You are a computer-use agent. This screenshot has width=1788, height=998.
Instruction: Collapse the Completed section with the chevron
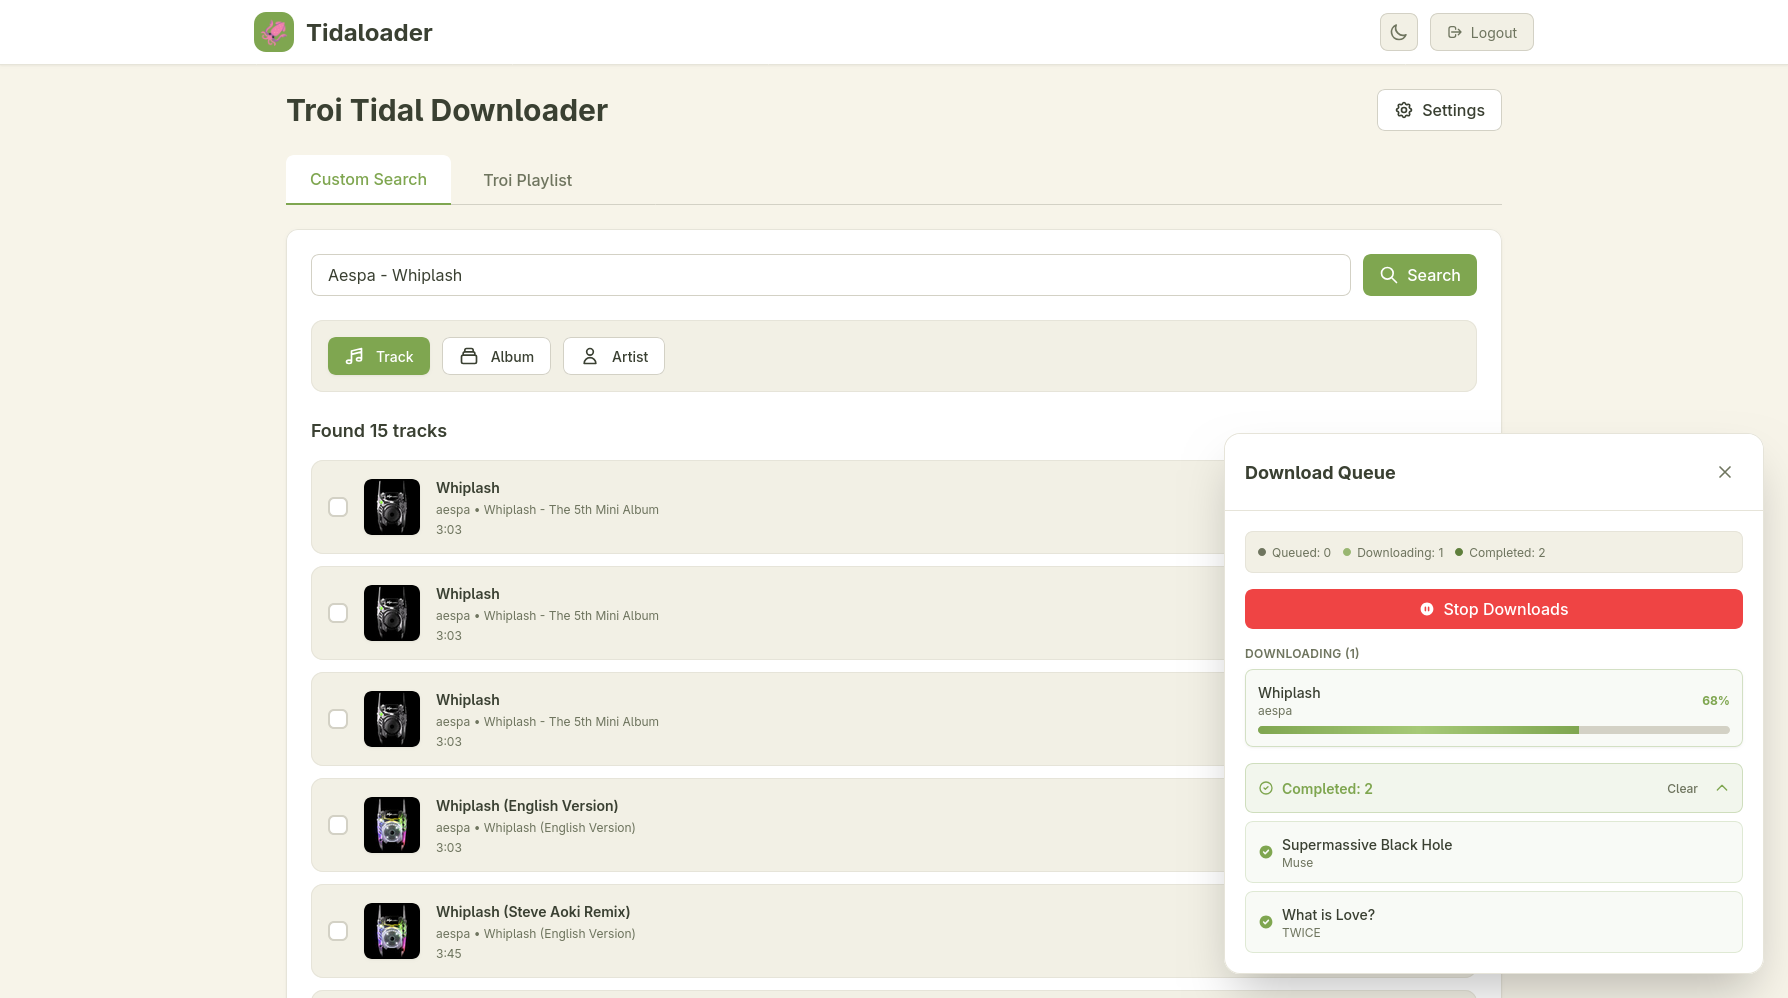[x=1722, y=788]
